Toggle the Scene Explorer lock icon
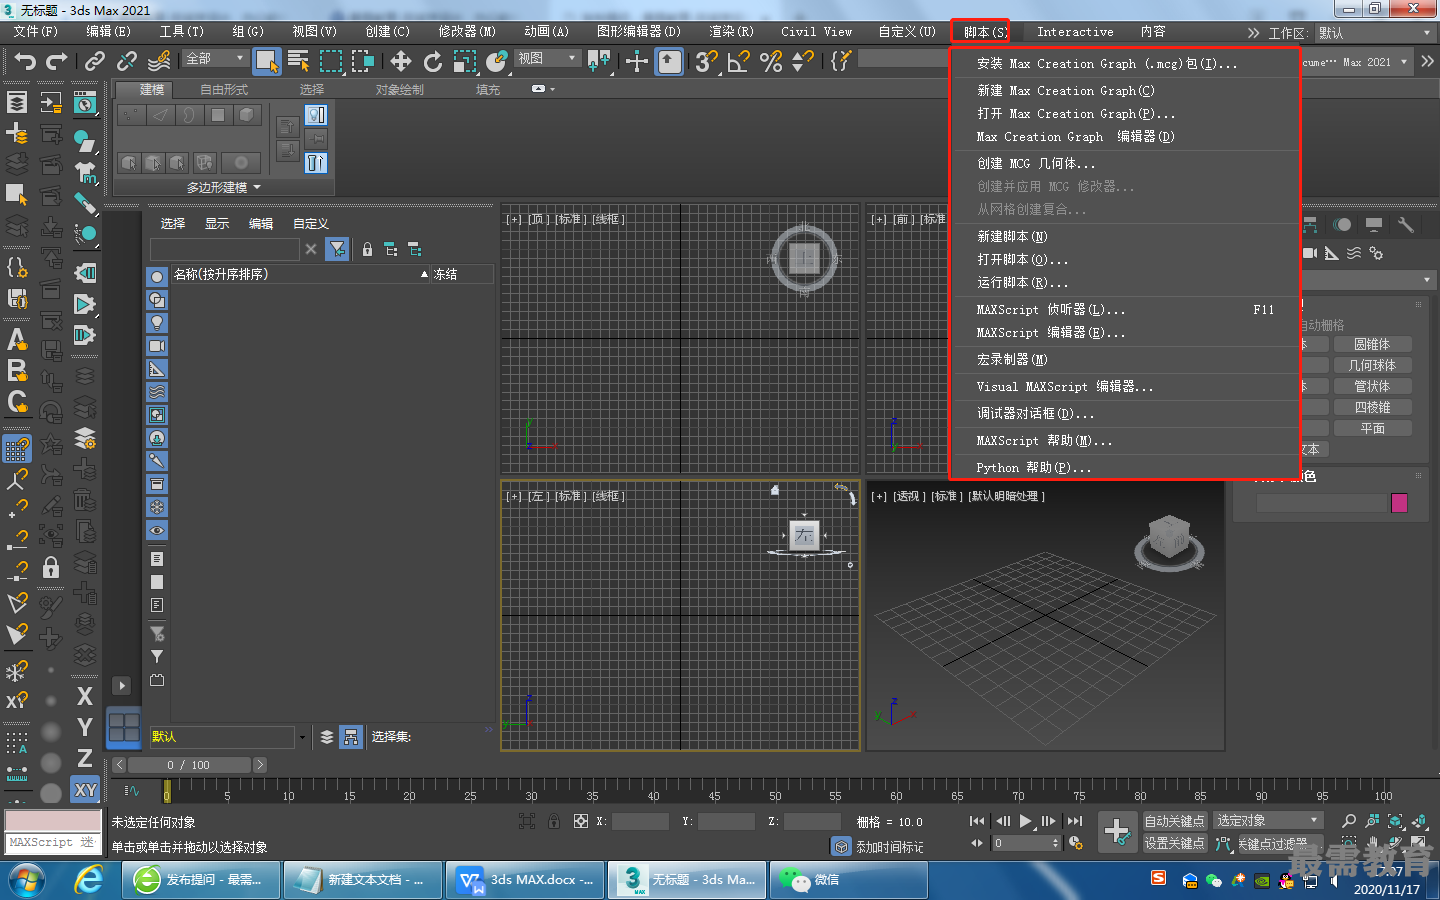Screen dimensions: 1440x900 367,249
